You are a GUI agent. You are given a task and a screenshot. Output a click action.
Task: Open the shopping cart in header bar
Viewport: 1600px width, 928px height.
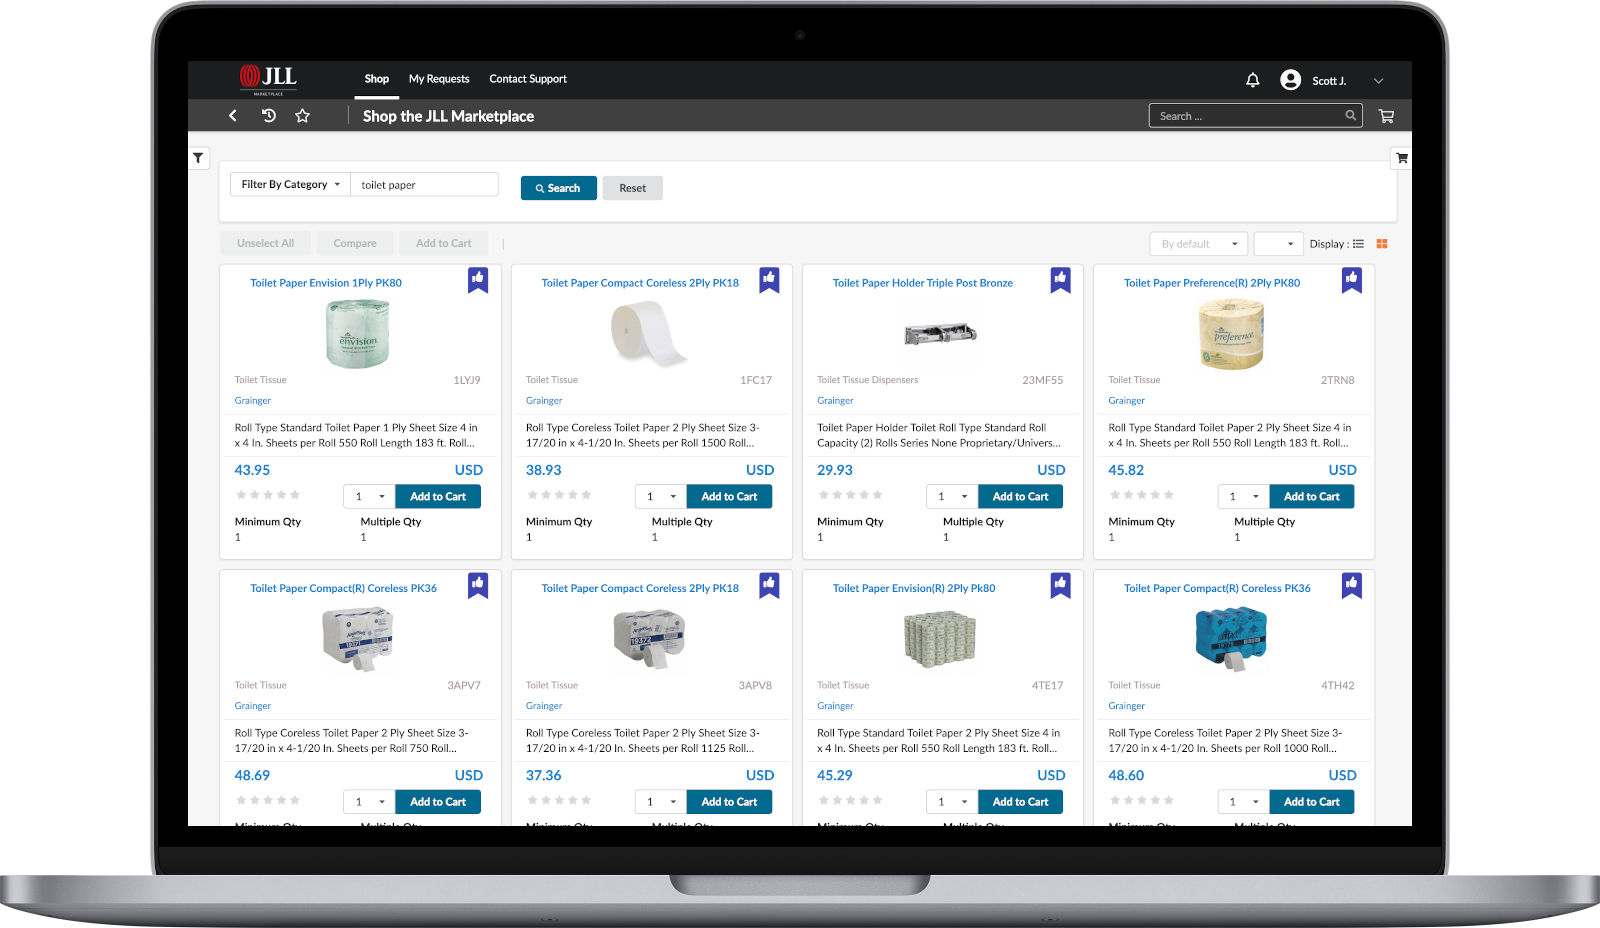click(x=1386, y=116)
